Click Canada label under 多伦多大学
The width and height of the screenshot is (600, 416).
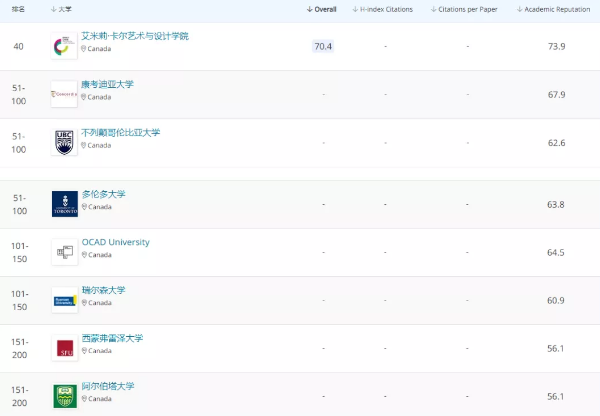pos(100,207)
